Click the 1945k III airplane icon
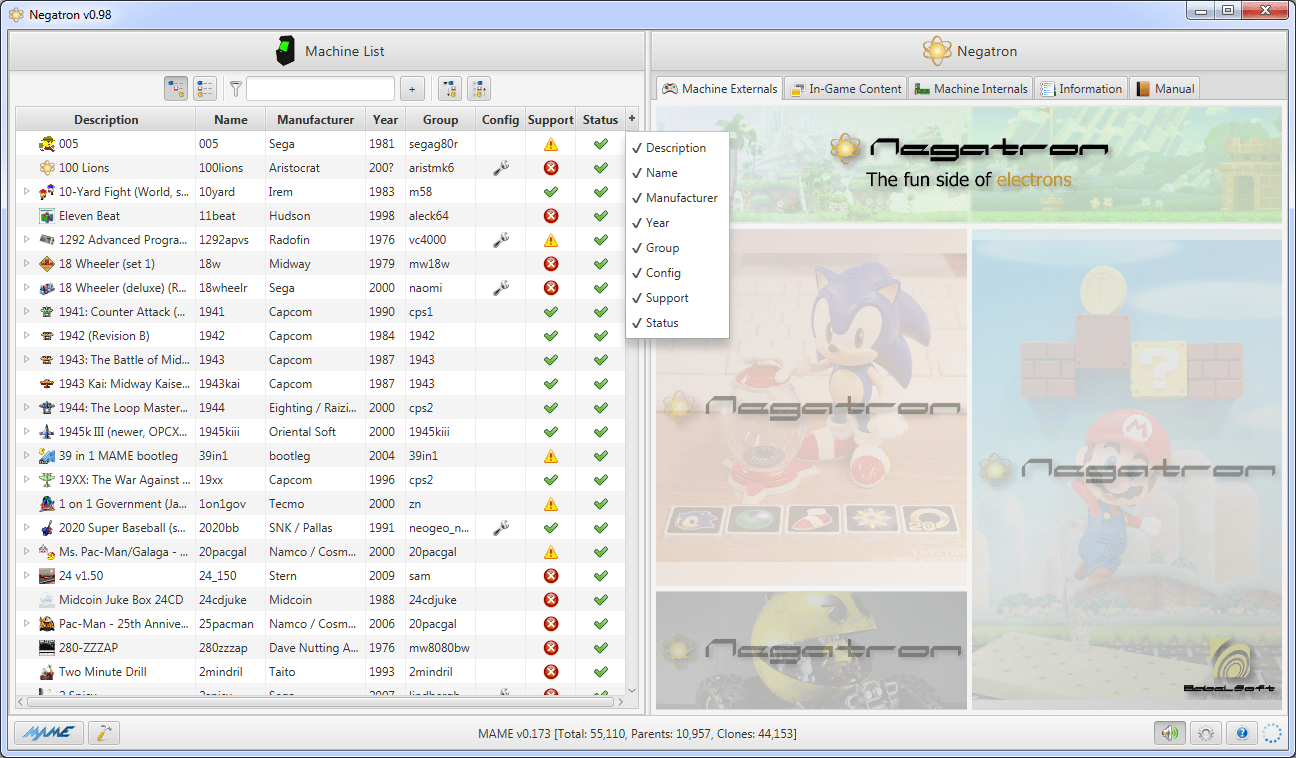 coord(47,432)
